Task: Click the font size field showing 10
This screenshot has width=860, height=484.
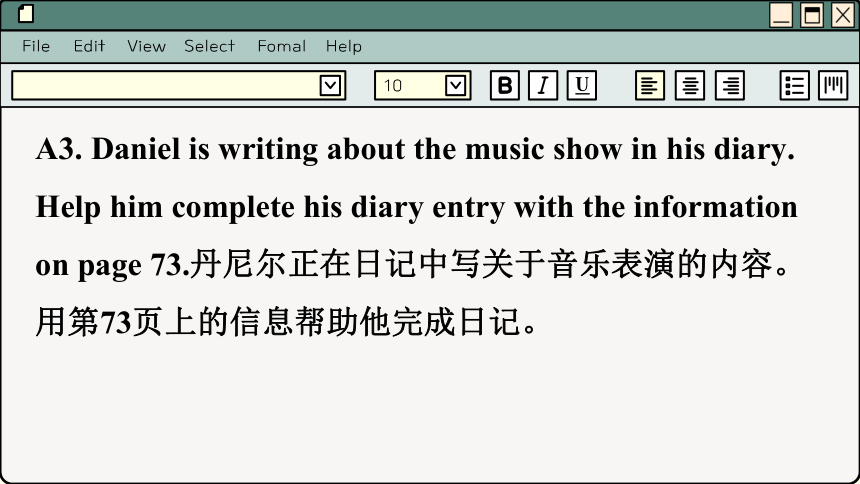Action: [x=422, y=86]
